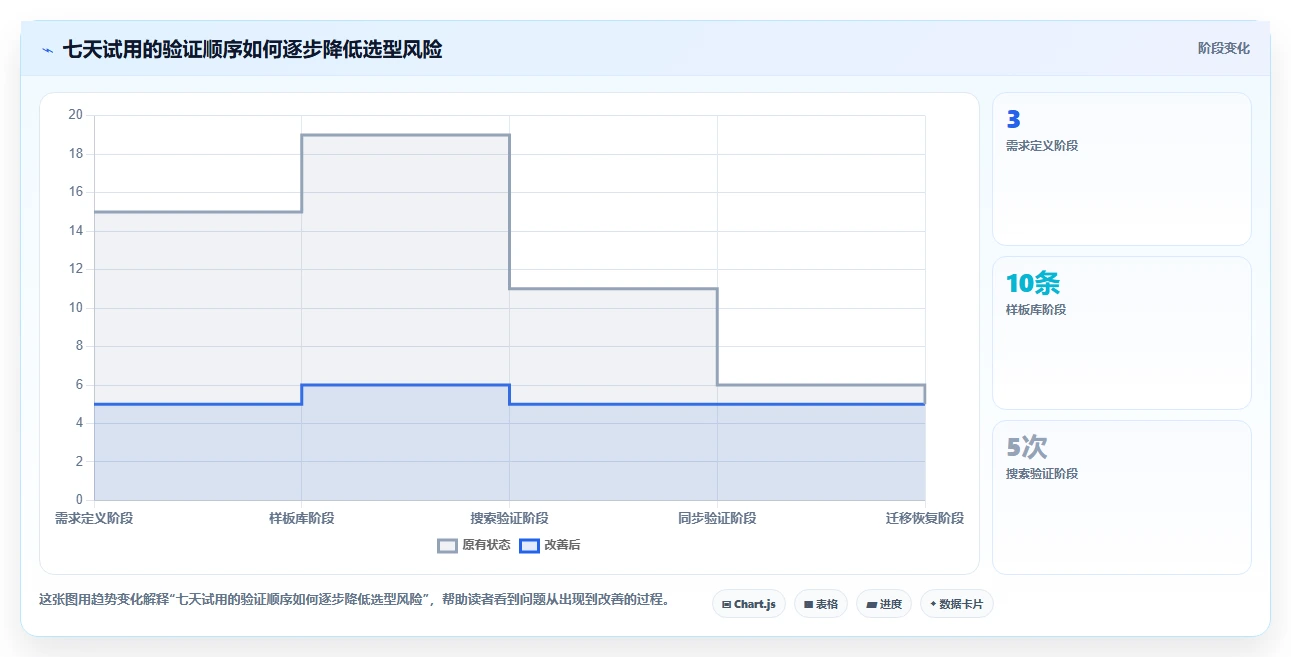Viewport: 1291px width, 657px height.
Task: Click x-axis label 同步验证阶段
Action: 717,518
